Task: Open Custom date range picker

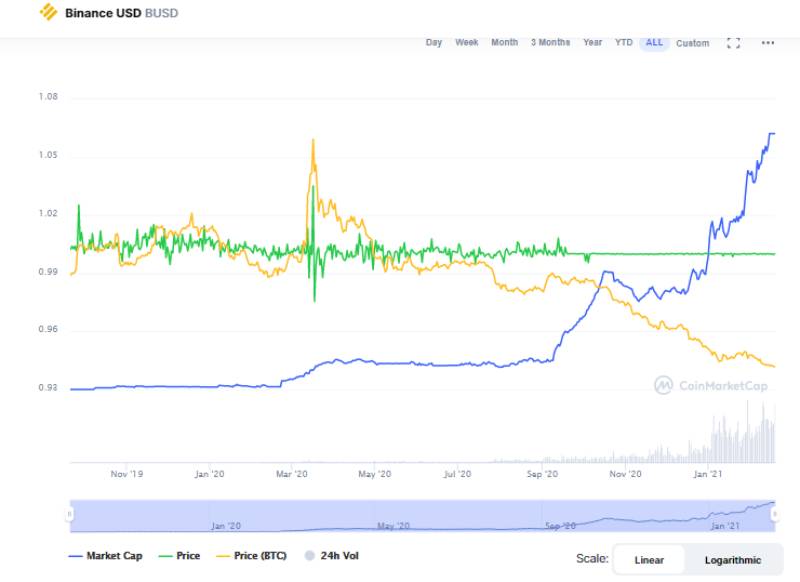Action: [692, 43]
